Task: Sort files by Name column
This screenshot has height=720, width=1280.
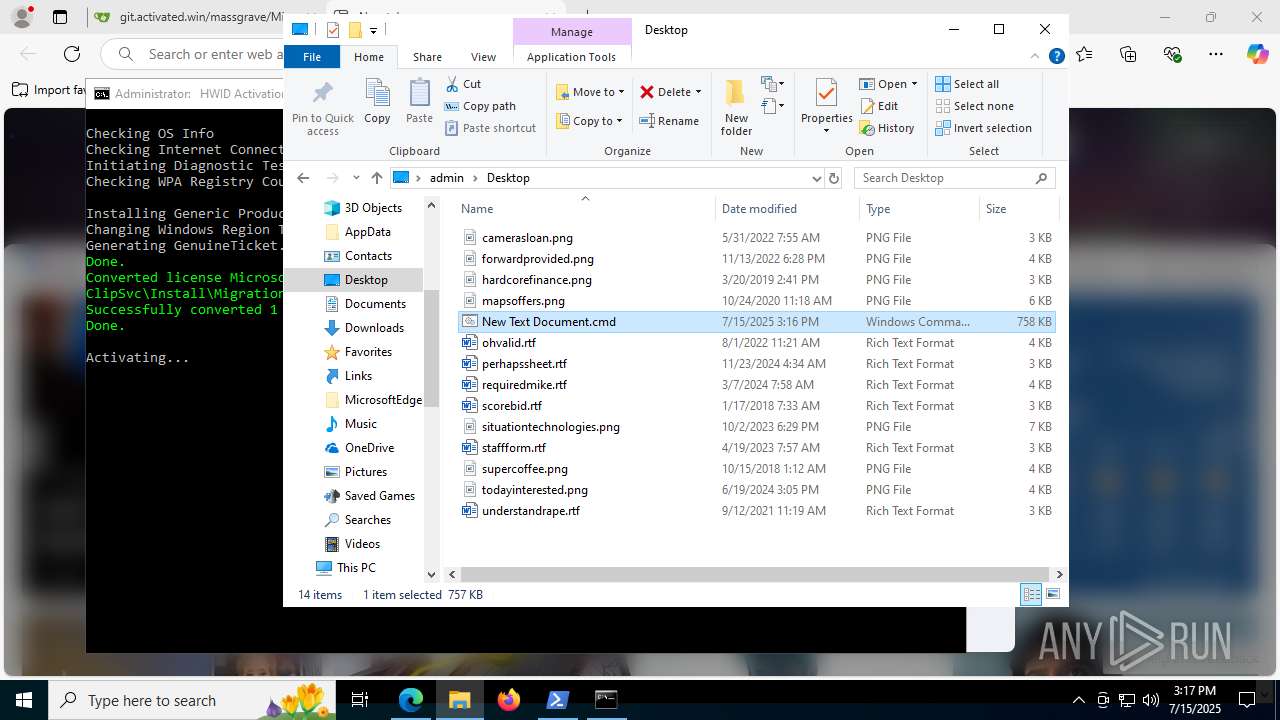Action: click(x=585, y=208)
